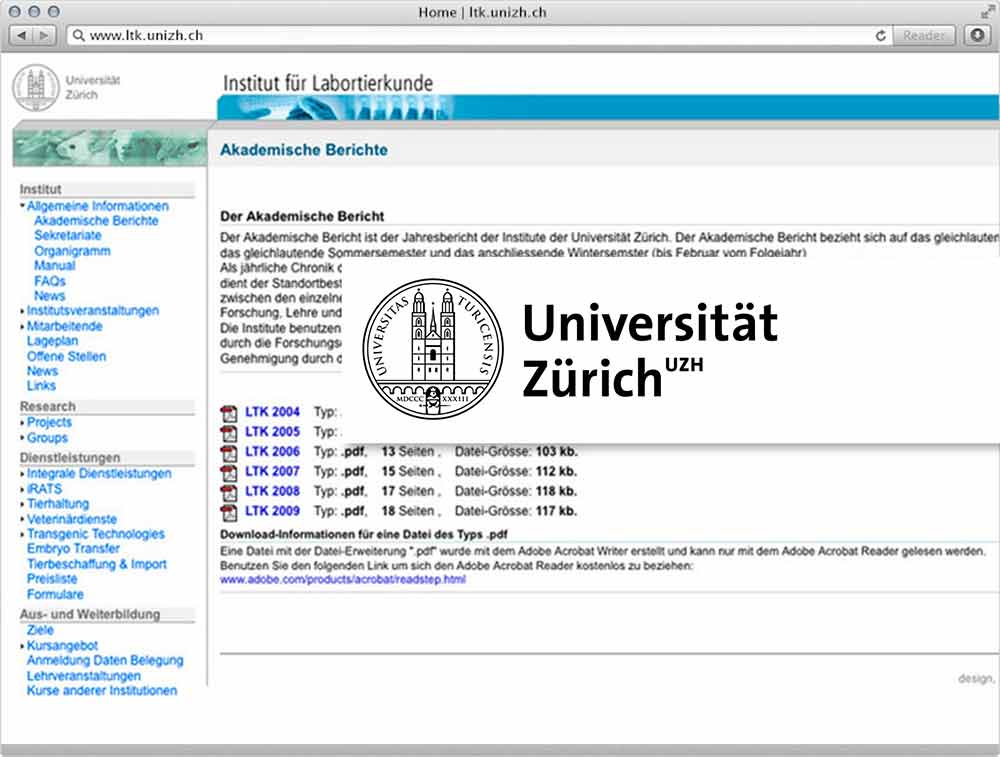Image resolution: width=1000 pixels, height=757 pixels.
Task: Open Sekretariate in the sidebar
Action: click(x=68, y=235)
